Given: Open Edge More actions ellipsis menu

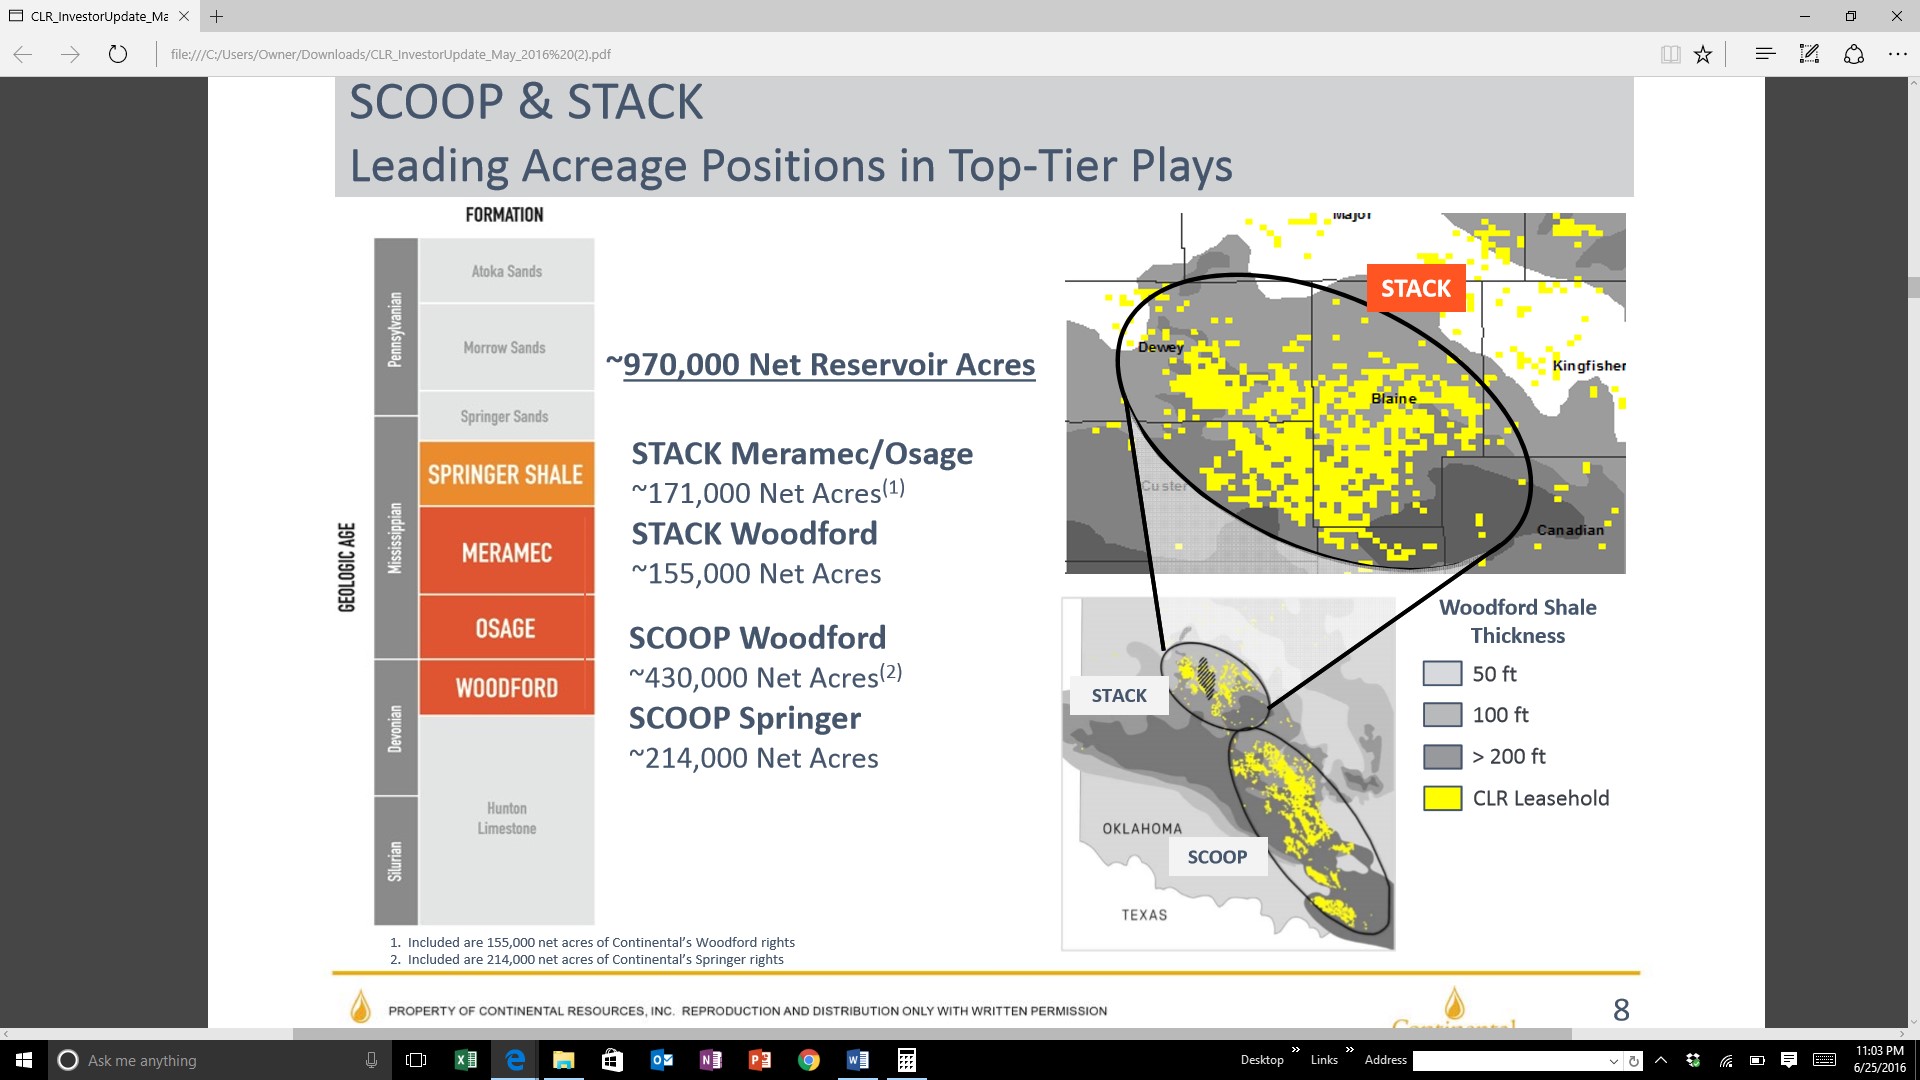Looking at the screenshot, I should tap(1897, 54).
